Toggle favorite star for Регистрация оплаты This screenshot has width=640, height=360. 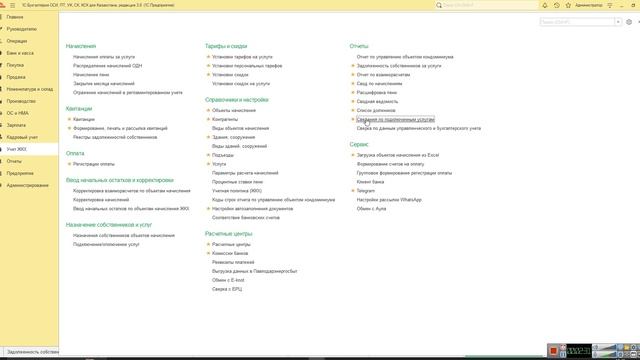pyautogui.click(x=69, y=164)
